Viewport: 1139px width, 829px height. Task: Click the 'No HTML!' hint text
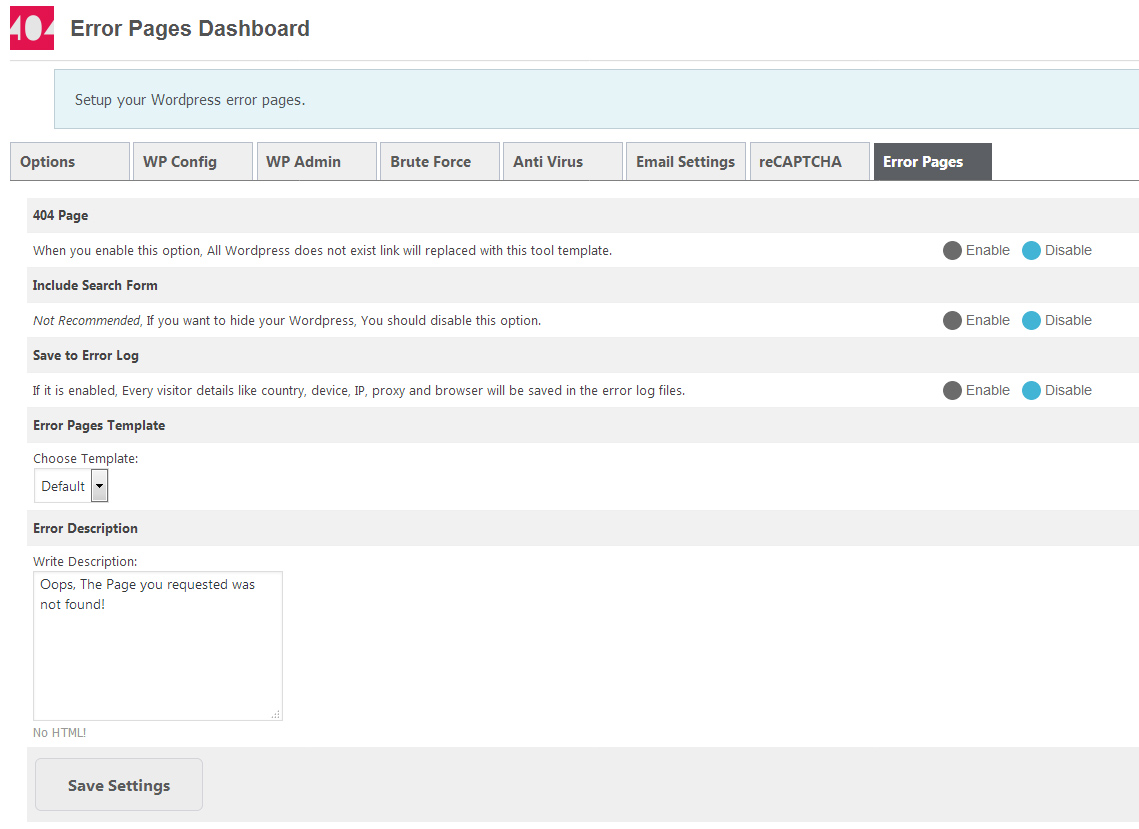coord(60,732)
